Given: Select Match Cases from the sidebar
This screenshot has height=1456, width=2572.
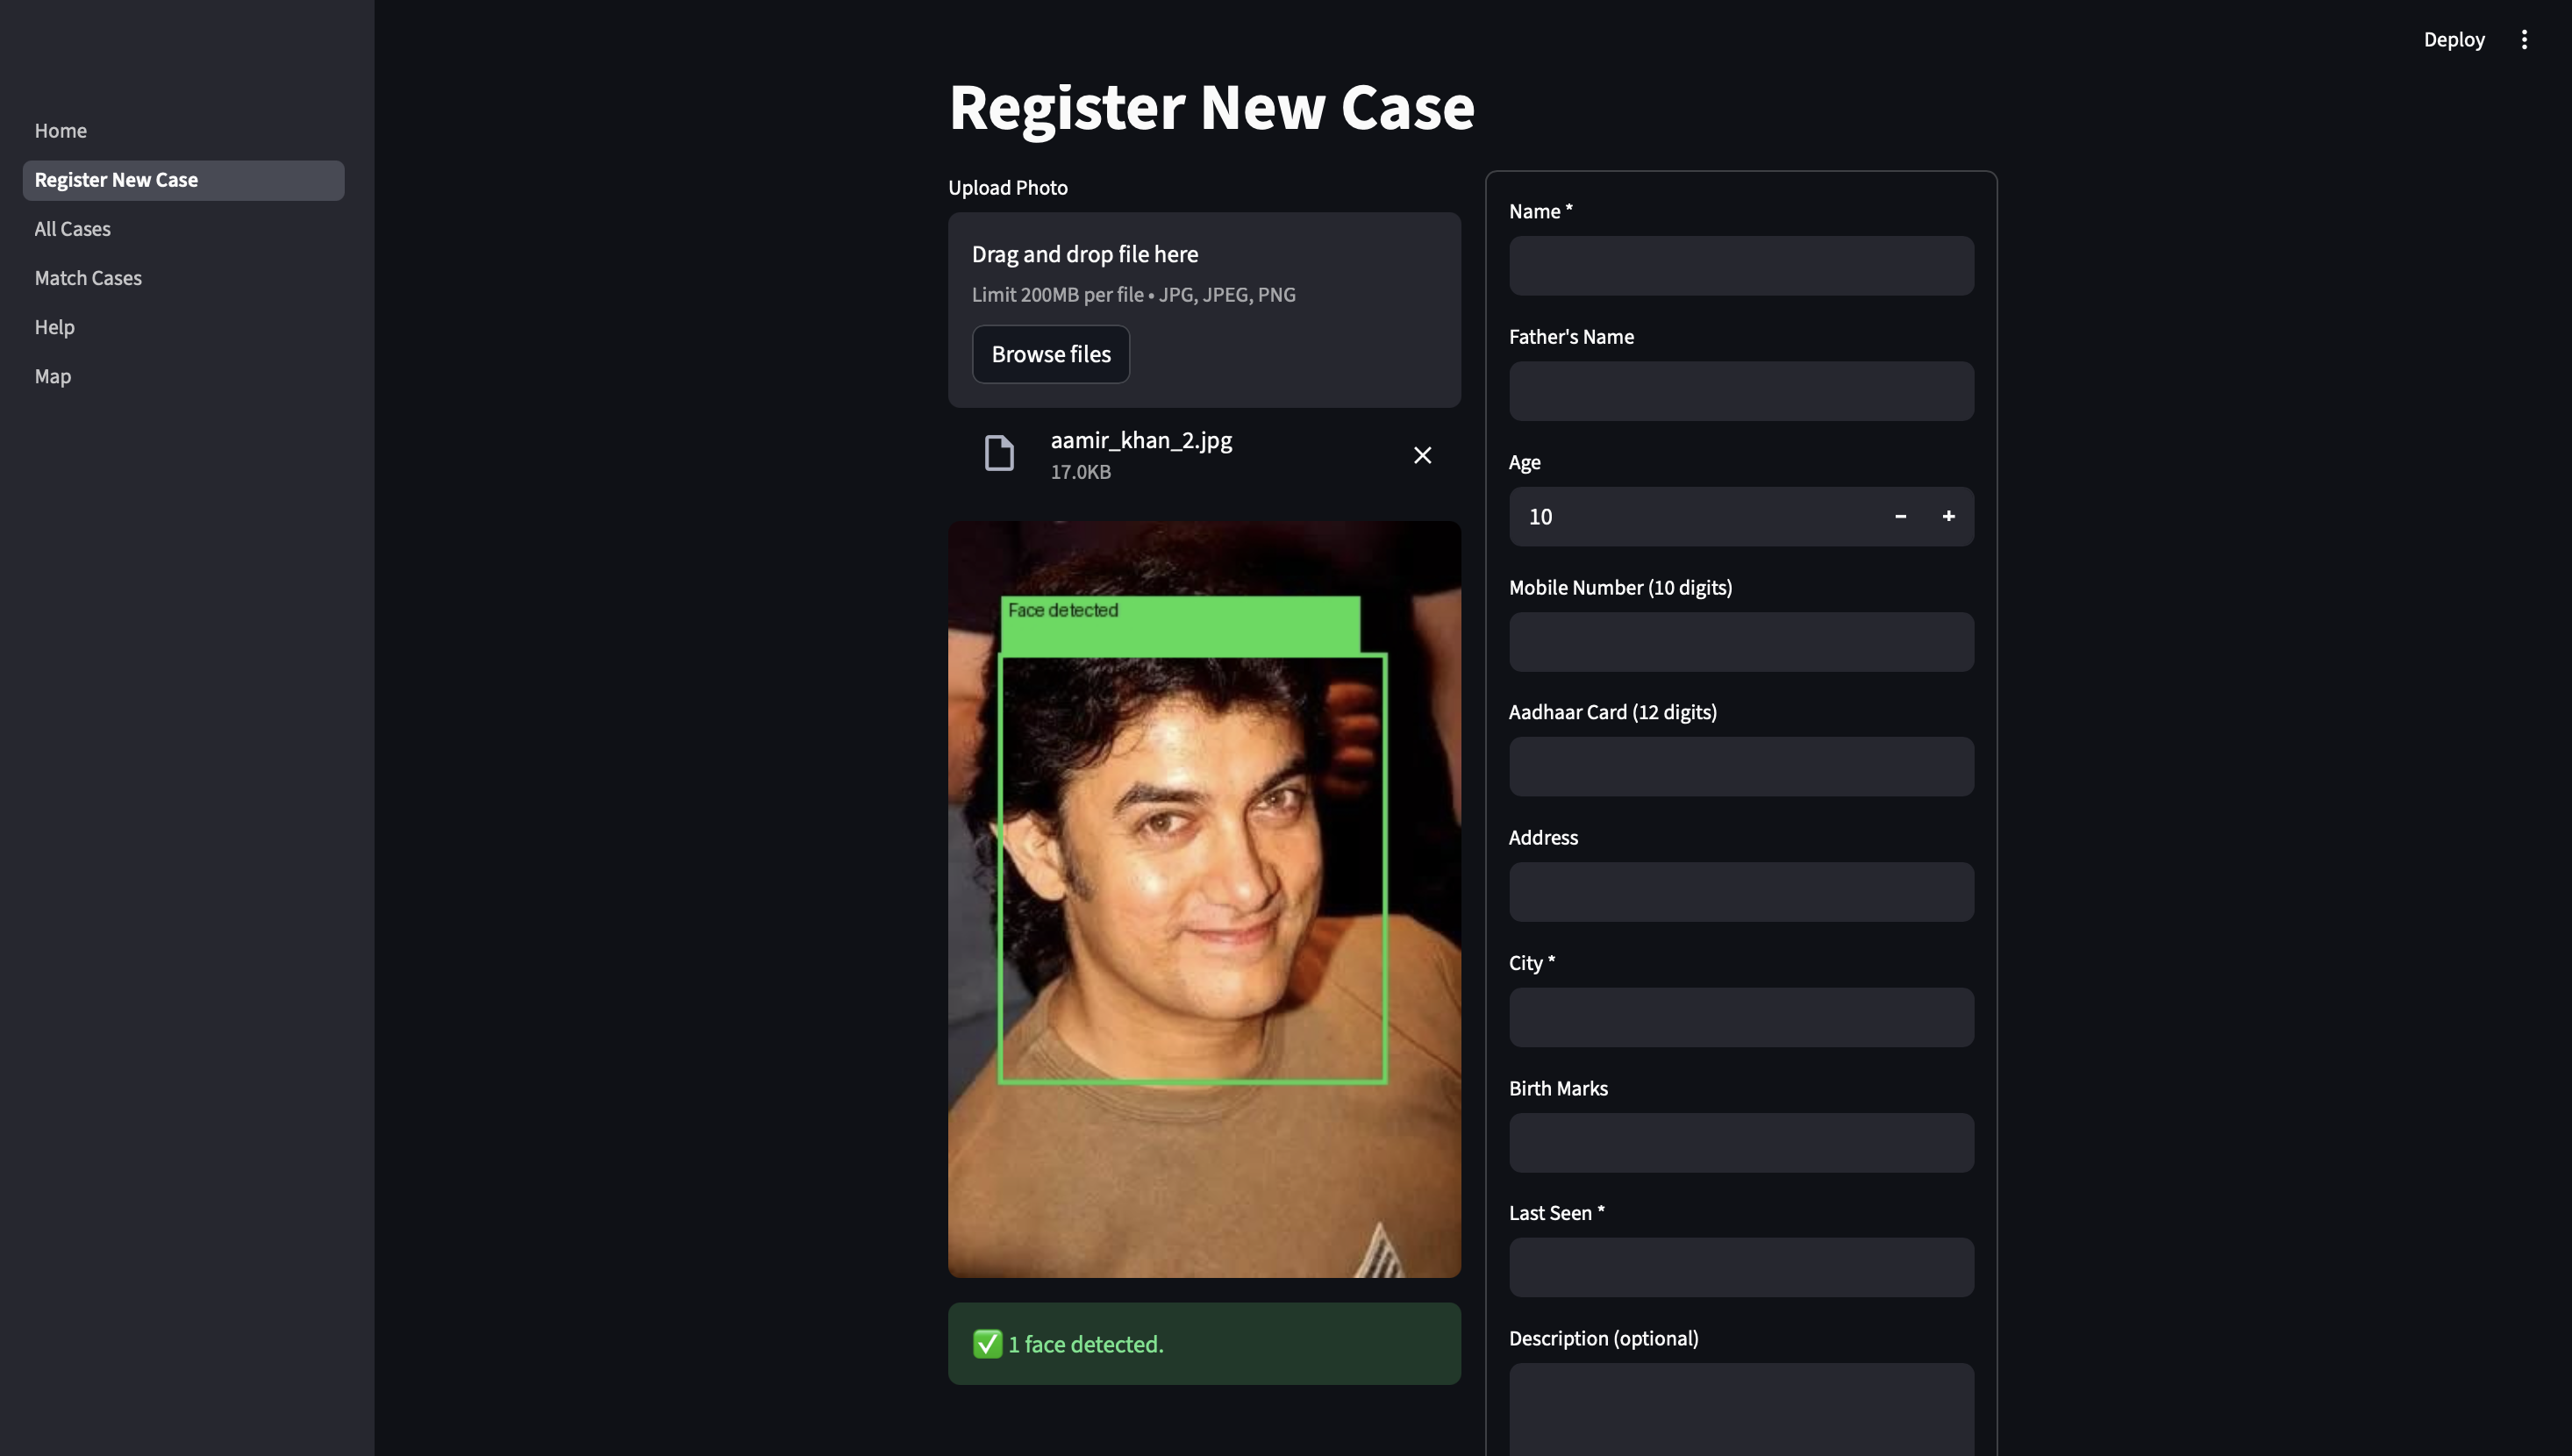Looking at the screenshot, I should click(88, 277).
